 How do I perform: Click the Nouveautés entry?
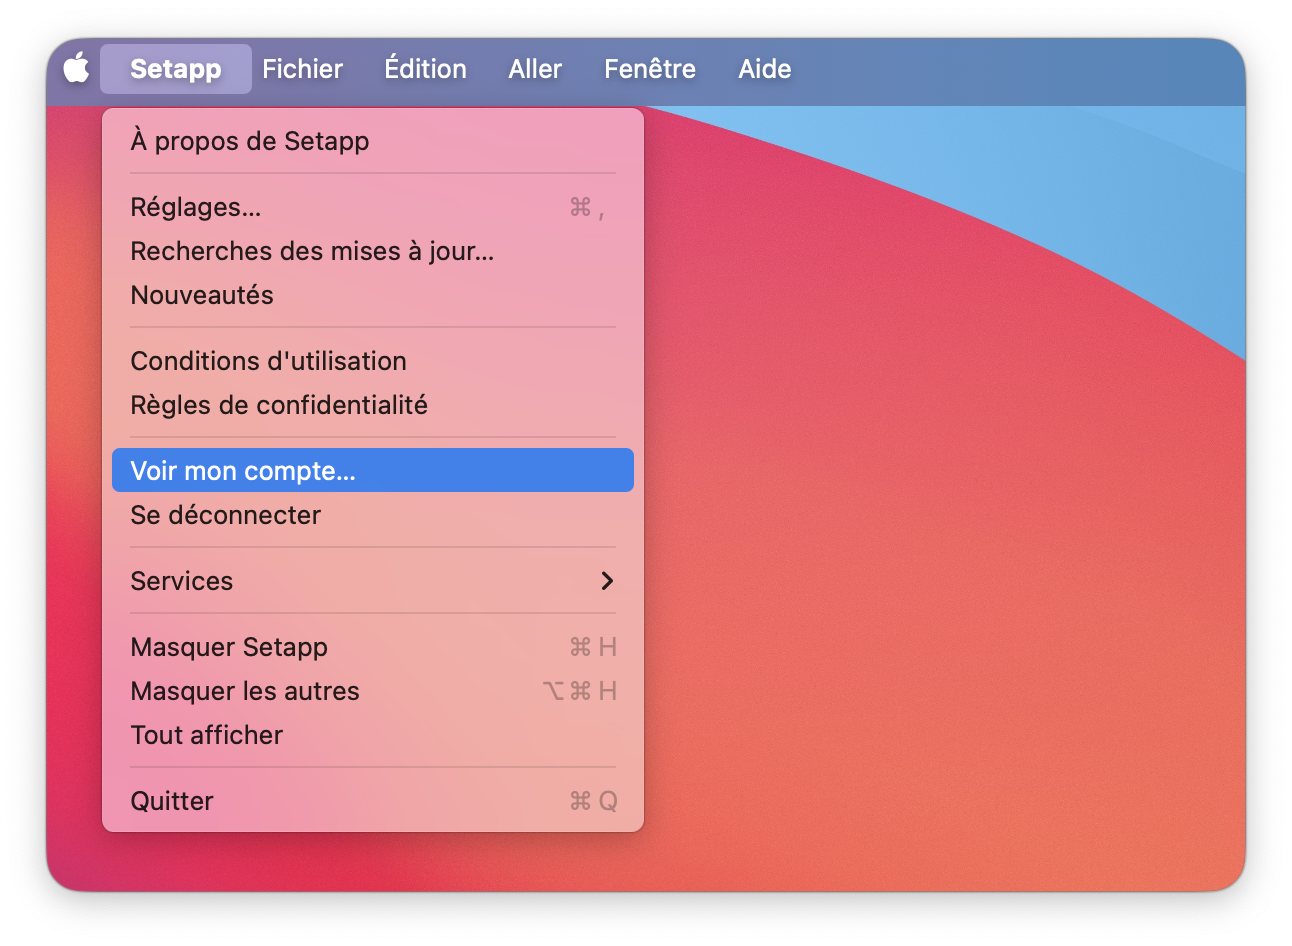[373, 295]
